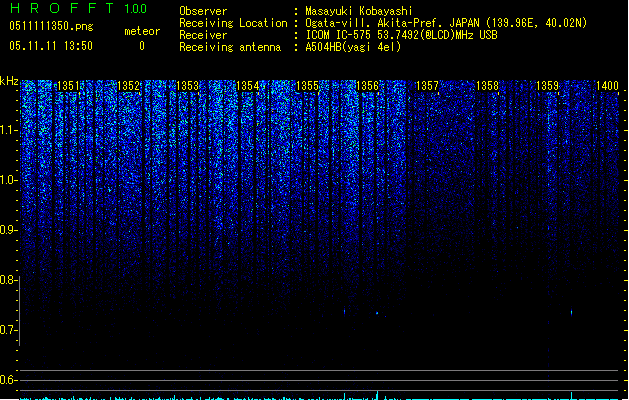
Task: Click the Ogata-vill. Akita-Pref. location text
Action: (446, 23)
